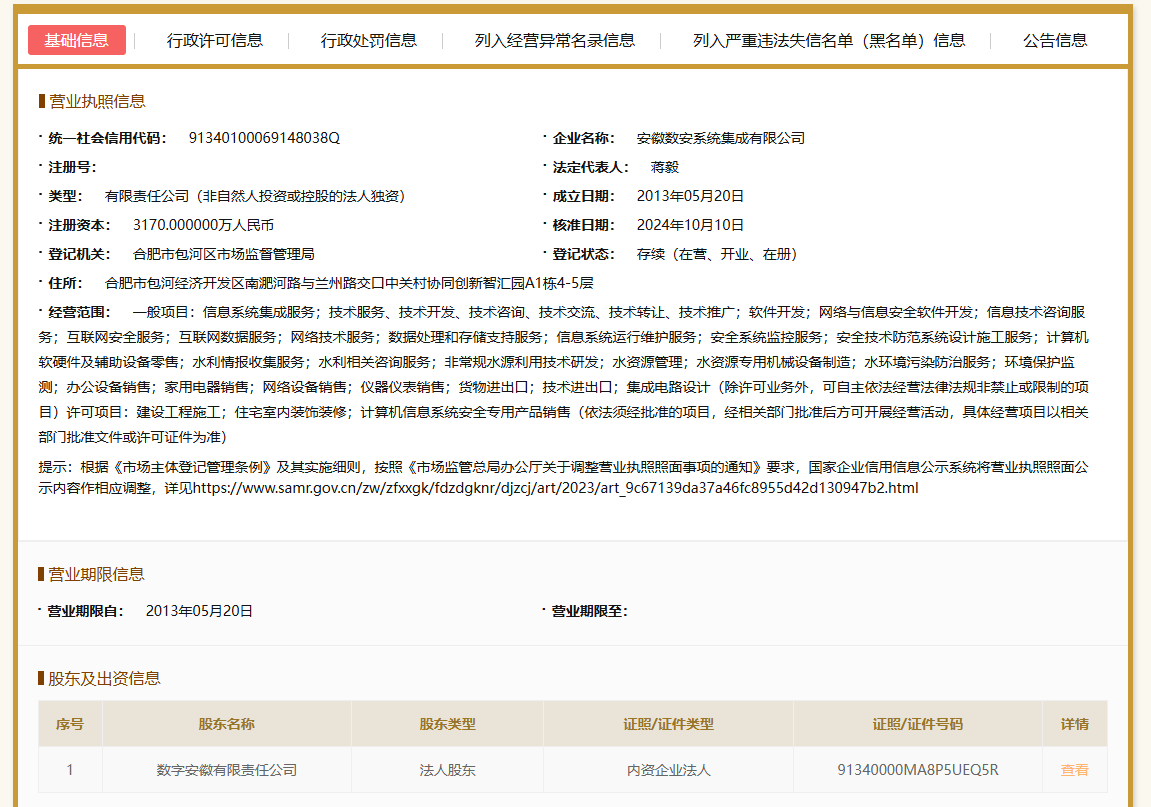The height and width of the screenshot is (807, 1151).
Task: Click the 营业执照信息 section heading
Action: coord(97,101)
